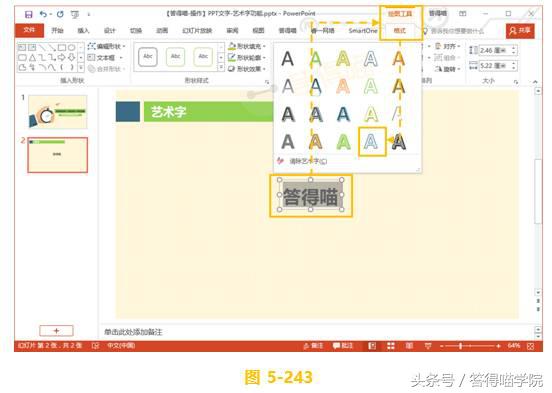The image size is (552, 393).
Task: Apply the second Abc shape style
Action: [175, 57]
